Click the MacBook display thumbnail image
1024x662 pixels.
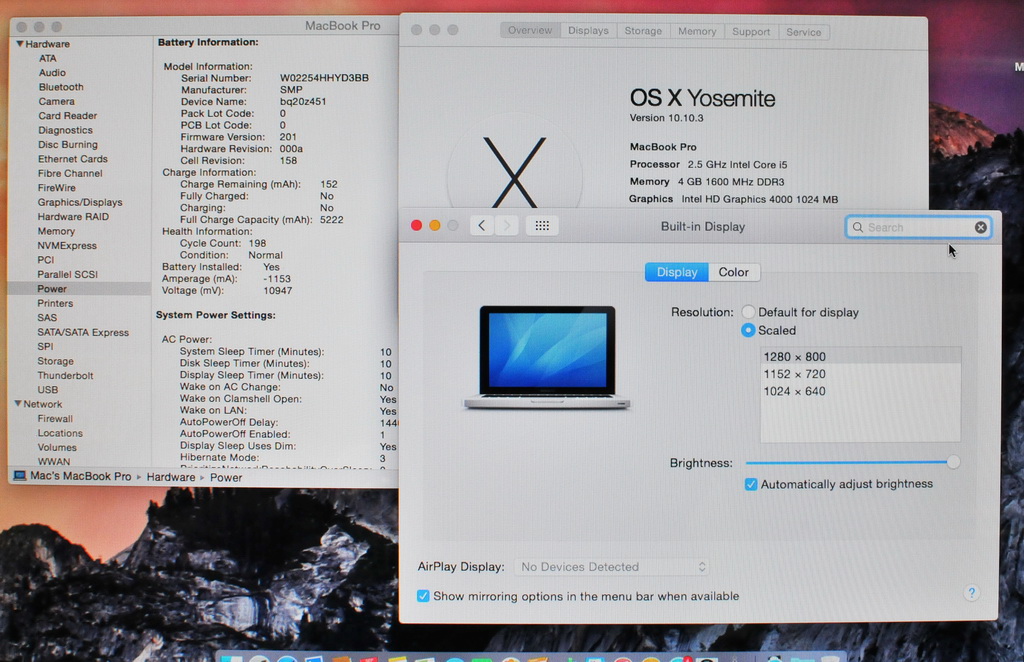point(547,357)
